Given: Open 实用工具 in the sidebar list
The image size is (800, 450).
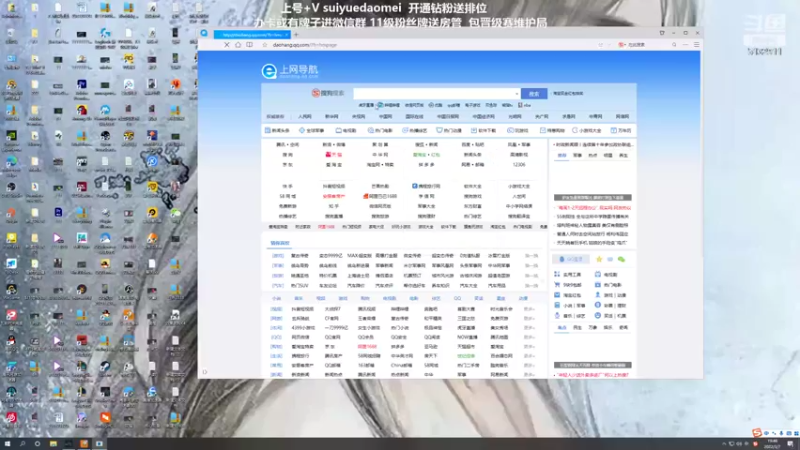Looking at the screenshot, I should pos(568,274).
